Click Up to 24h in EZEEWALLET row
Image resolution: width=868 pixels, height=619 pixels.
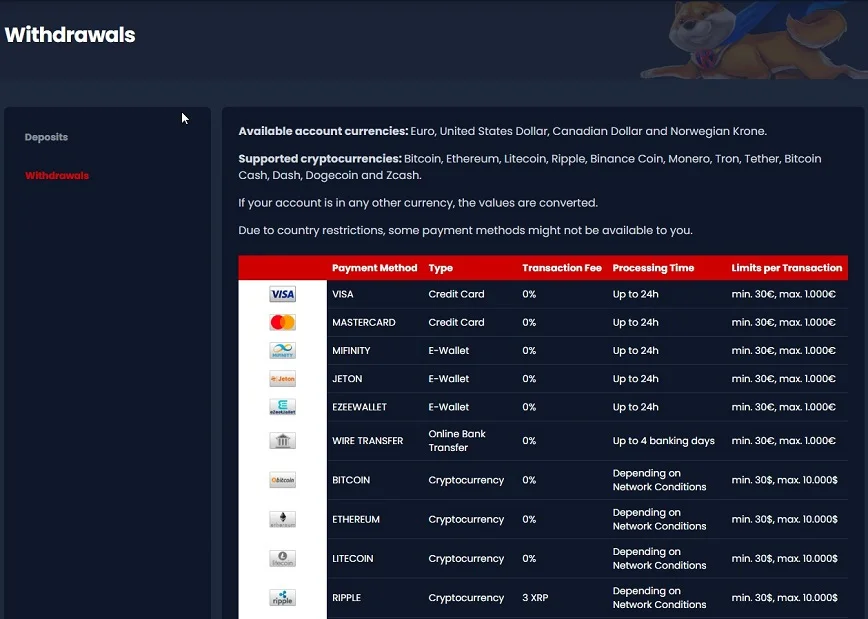[x=636, y=407]
